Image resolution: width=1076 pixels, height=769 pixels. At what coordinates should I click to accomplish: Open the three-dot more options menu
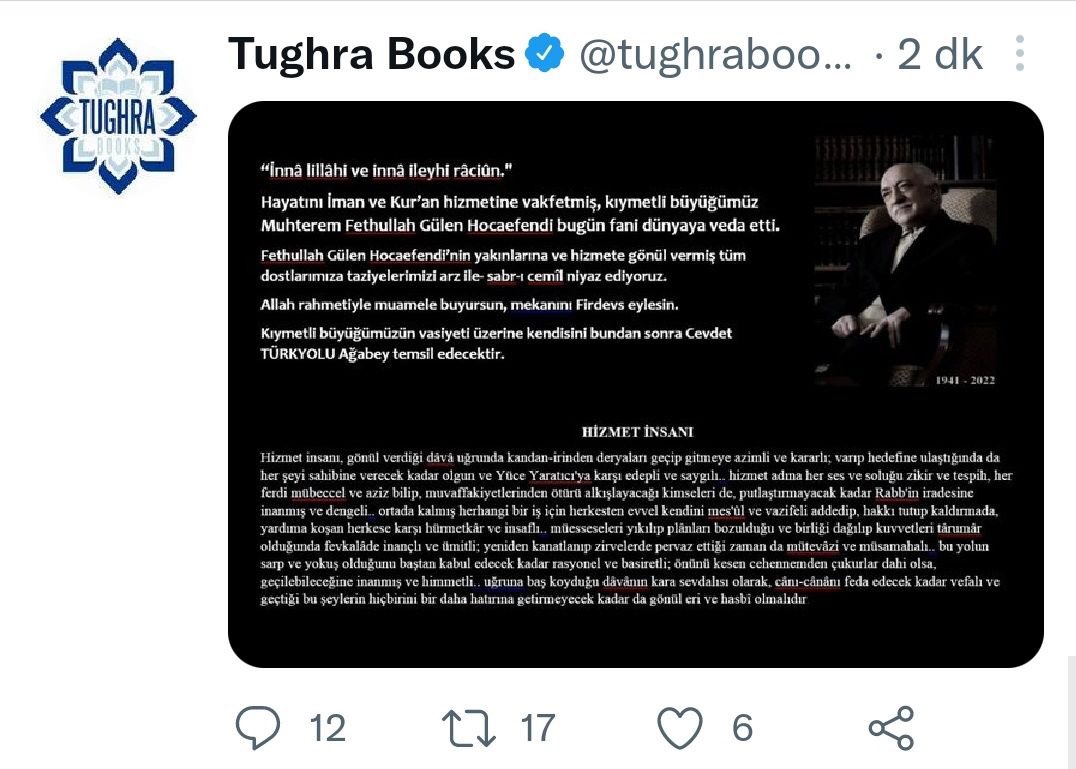coord(1020,53)
